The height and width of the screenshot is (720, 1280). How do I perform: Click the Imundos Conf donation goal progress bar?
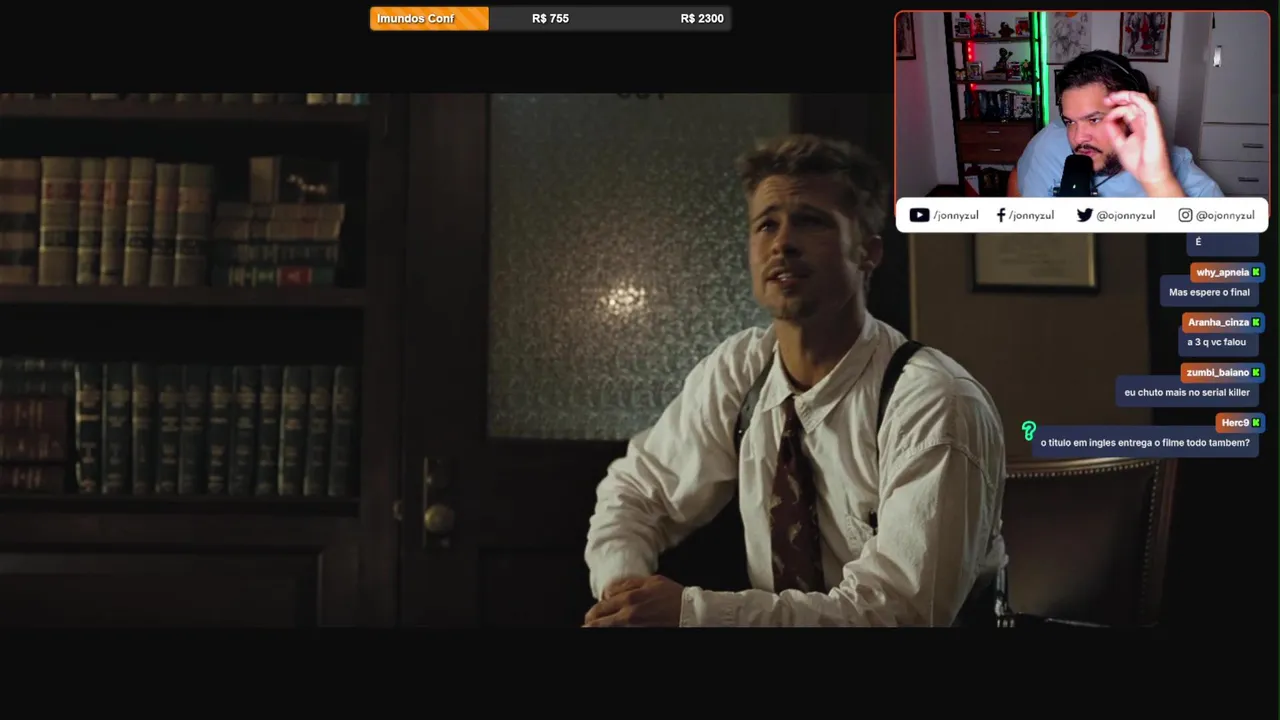[x=550, y=18]
